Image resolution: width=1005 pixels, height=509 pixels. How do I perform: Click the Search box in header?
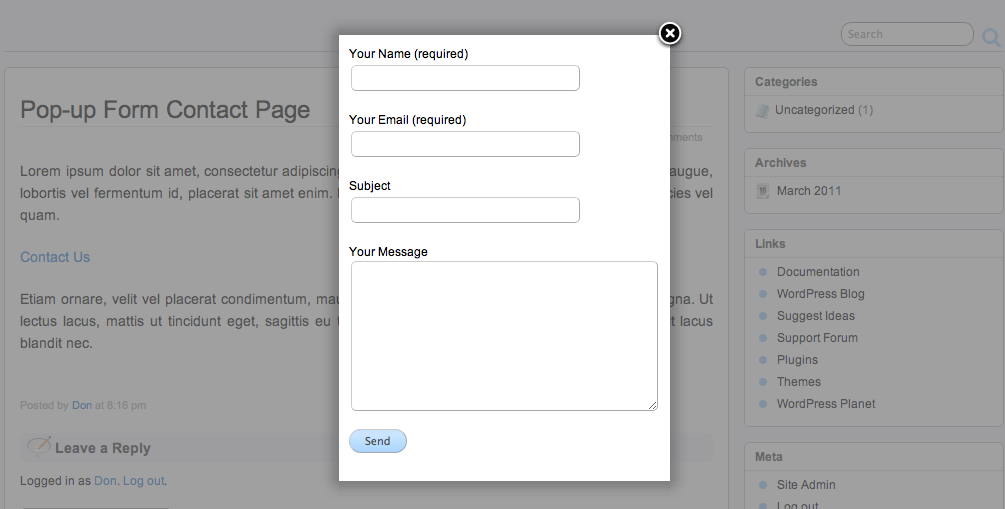(907, 34)
